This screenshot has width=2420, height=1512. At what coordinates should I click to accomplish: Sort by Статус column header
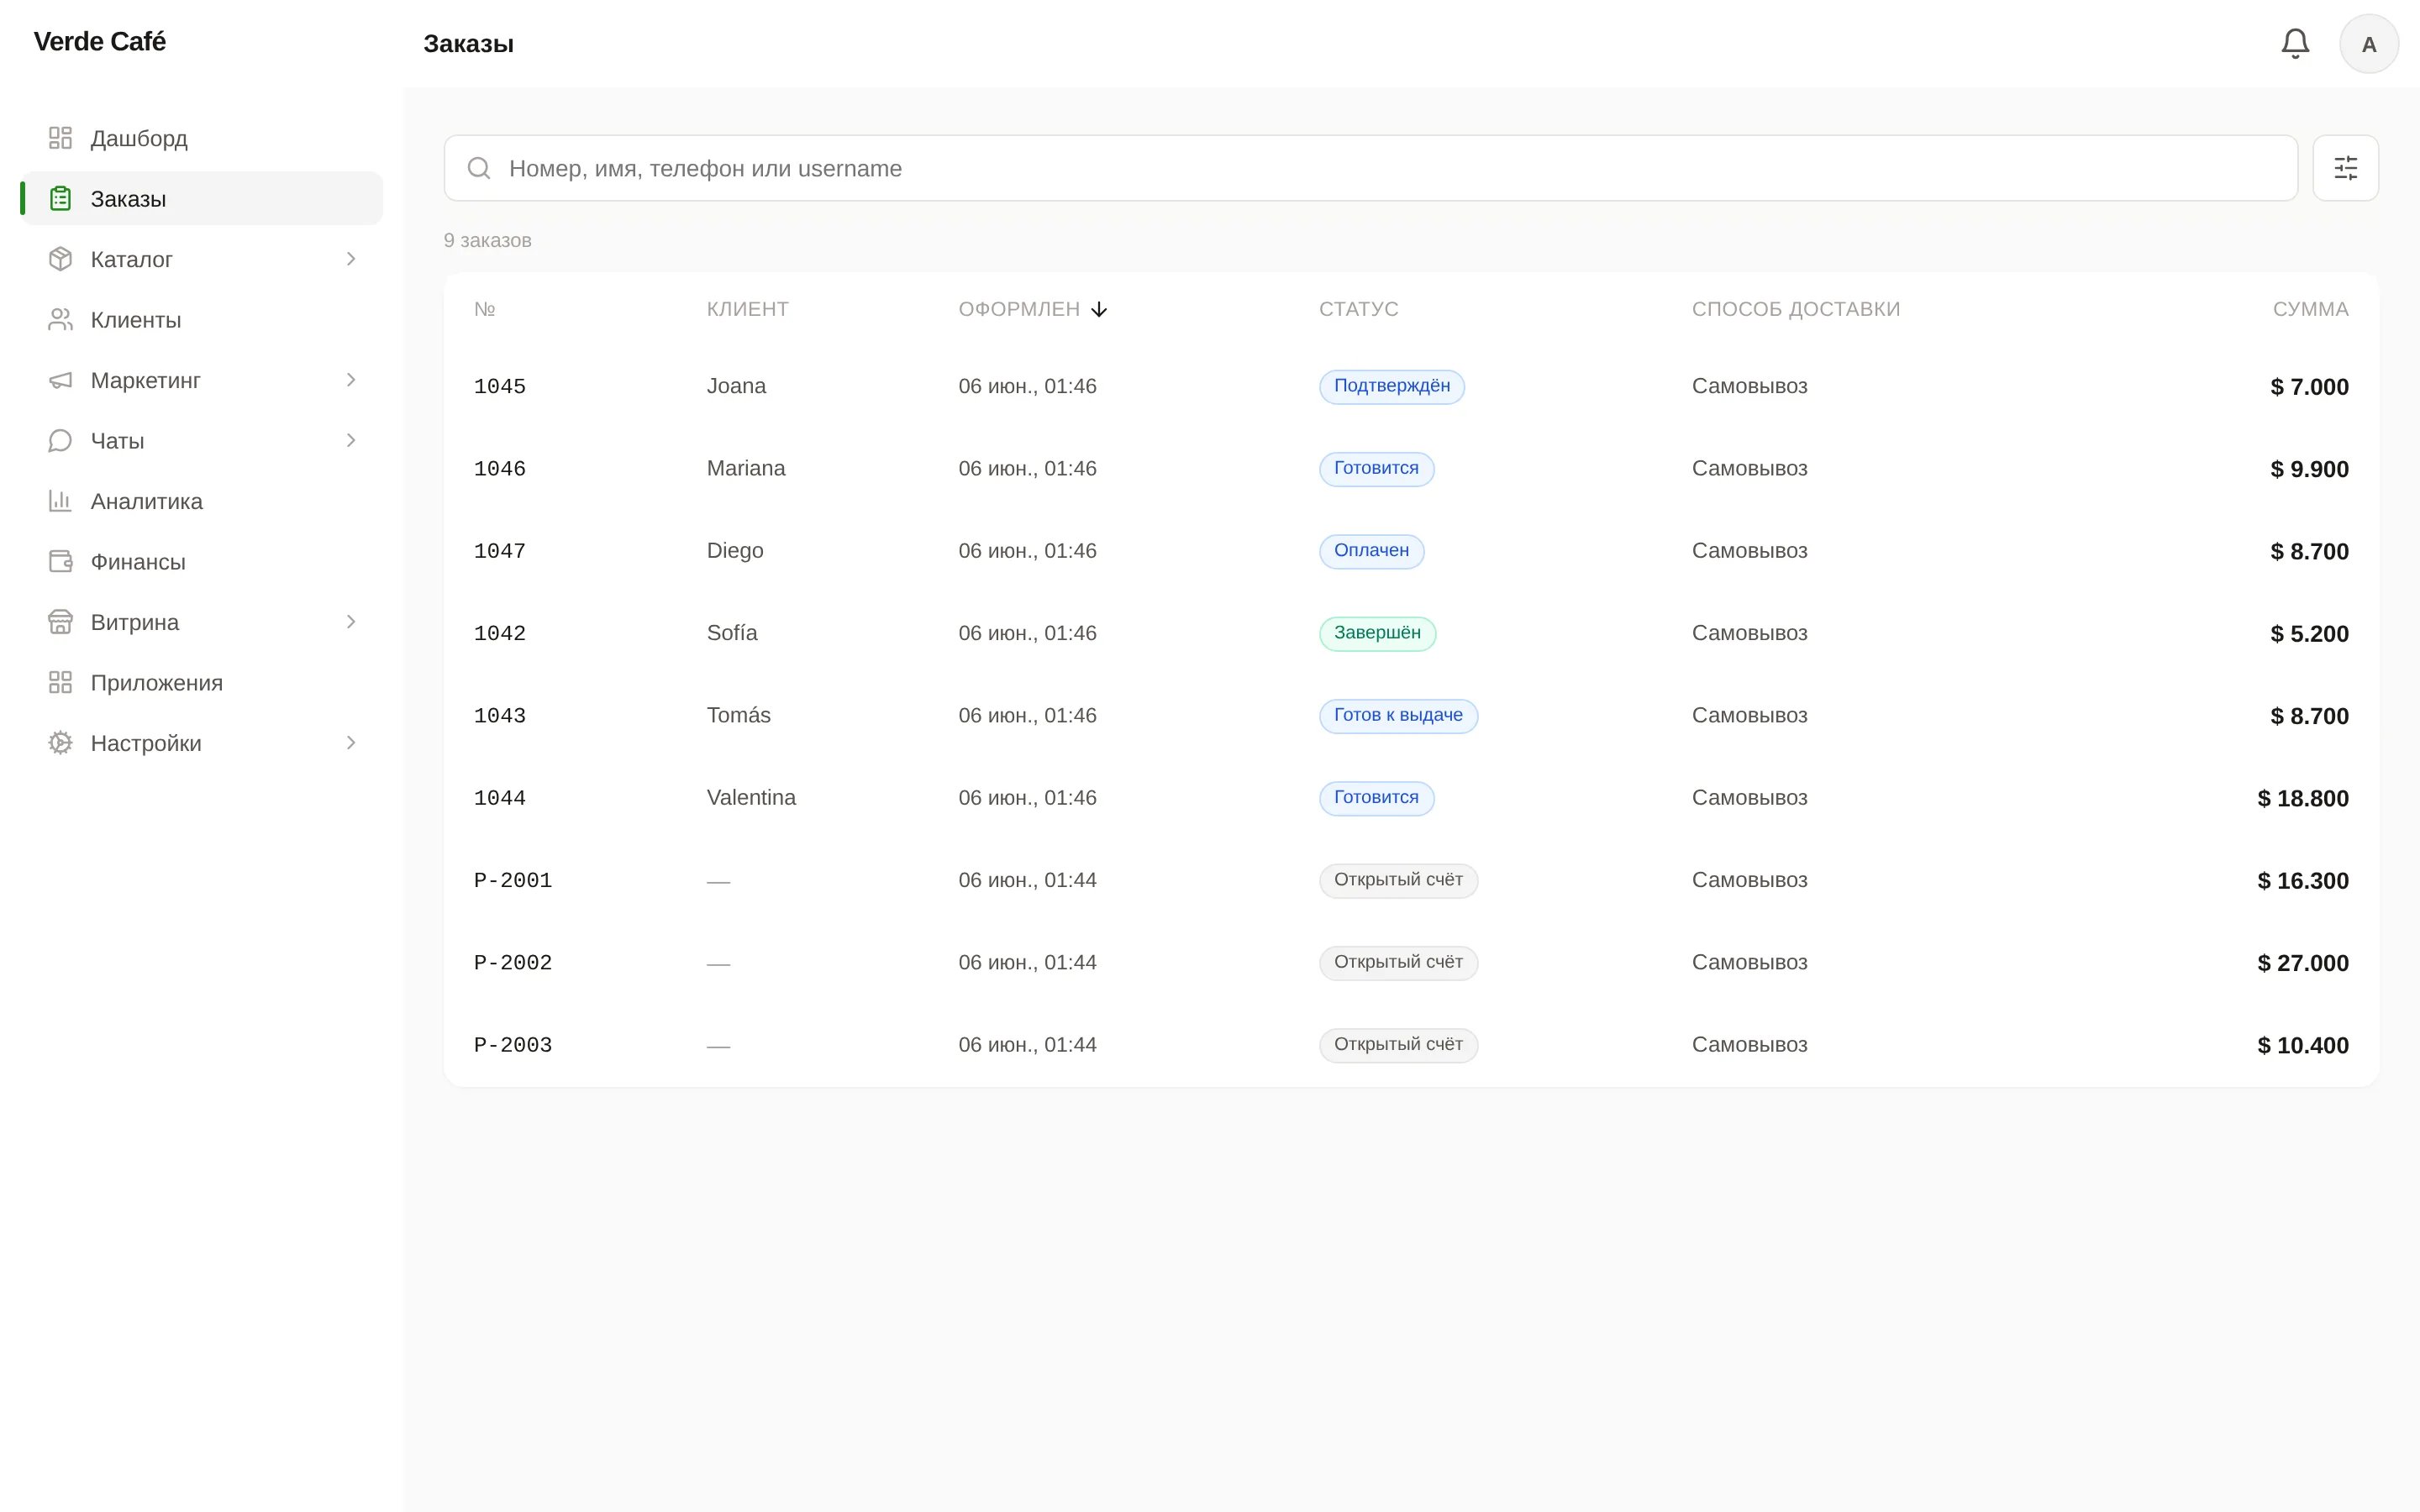[1358, 309]
